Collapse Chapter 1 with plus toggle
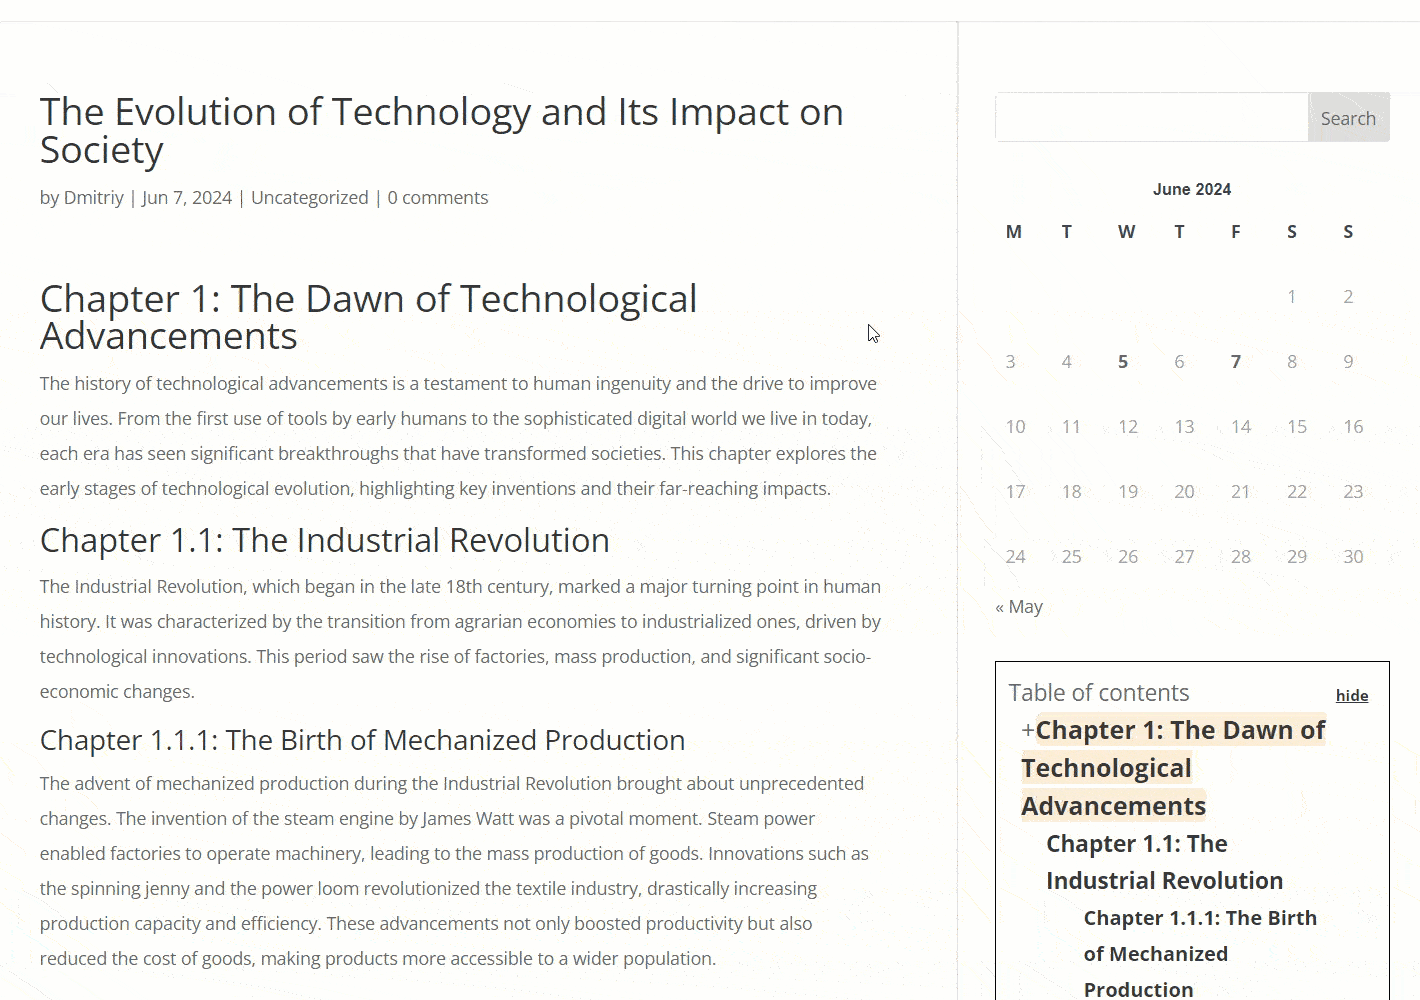This screenshot has width=1420, height=1000. point(1028,730)
